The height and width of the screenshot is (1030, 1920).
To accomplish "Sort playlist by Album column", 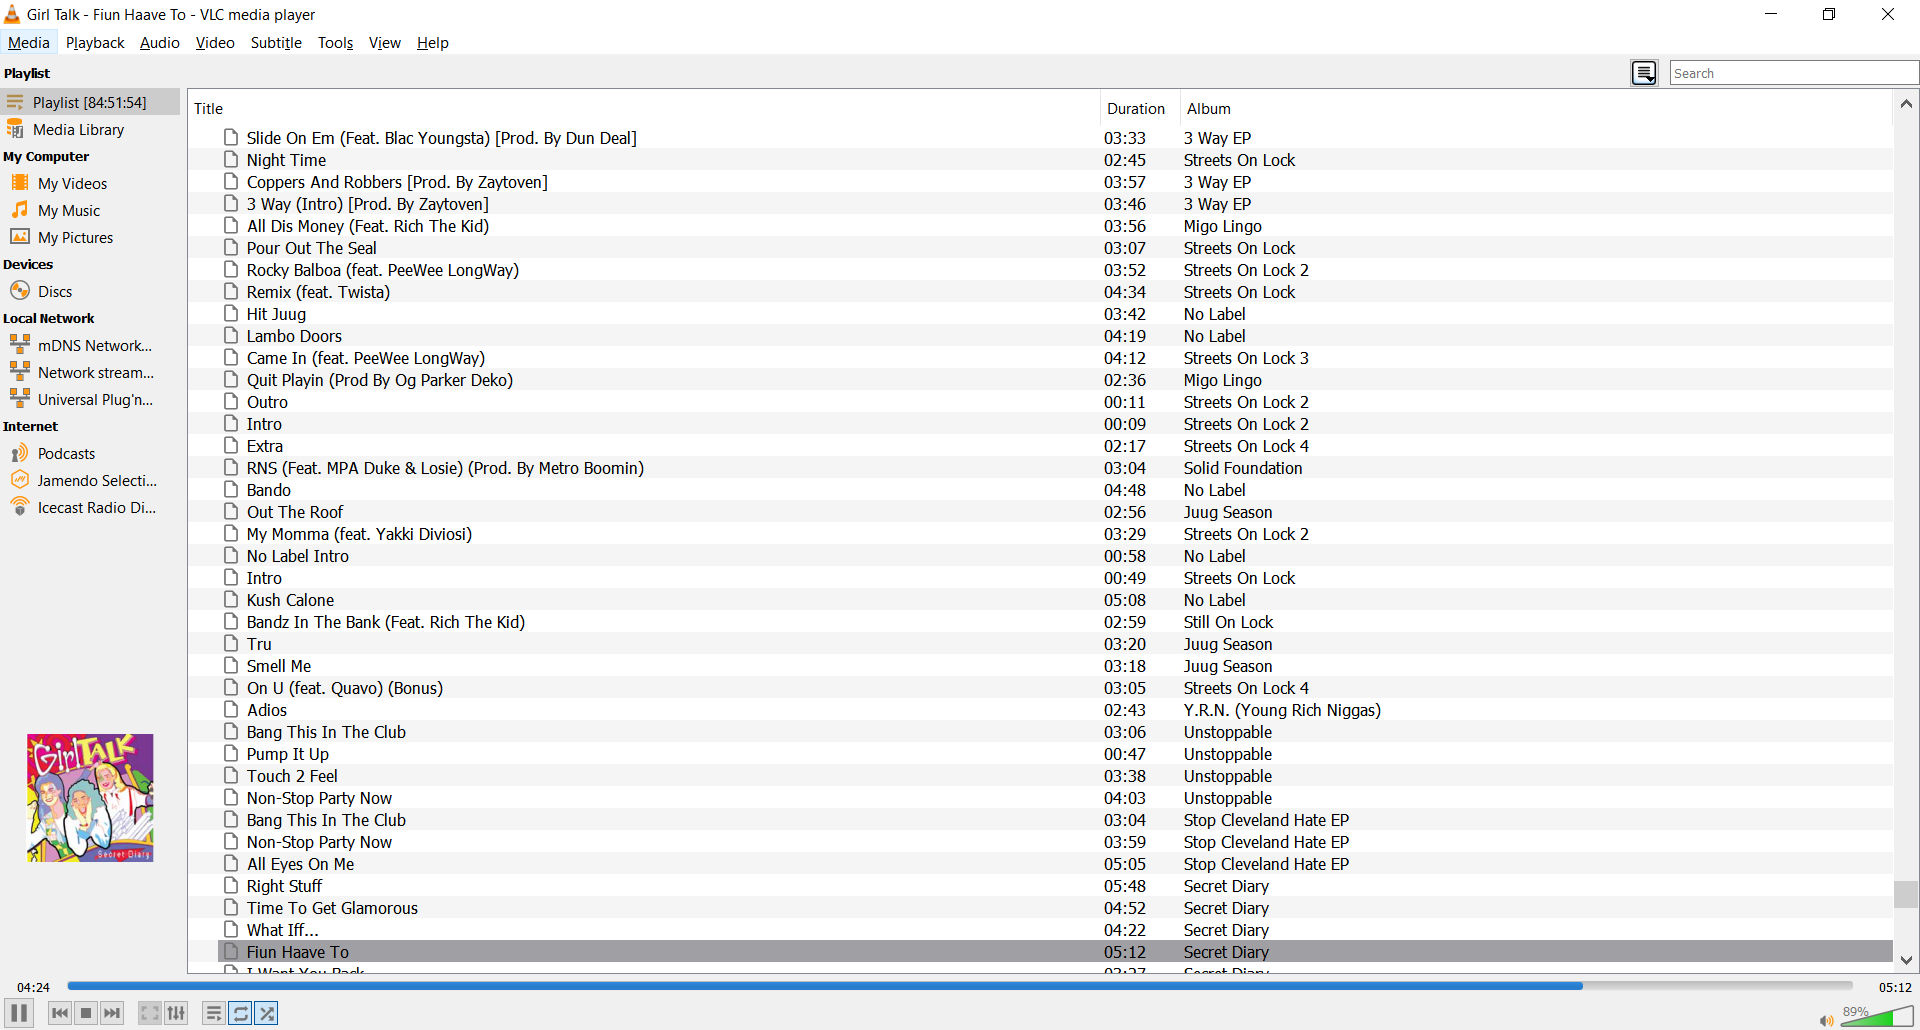I will pos(1536,108).
